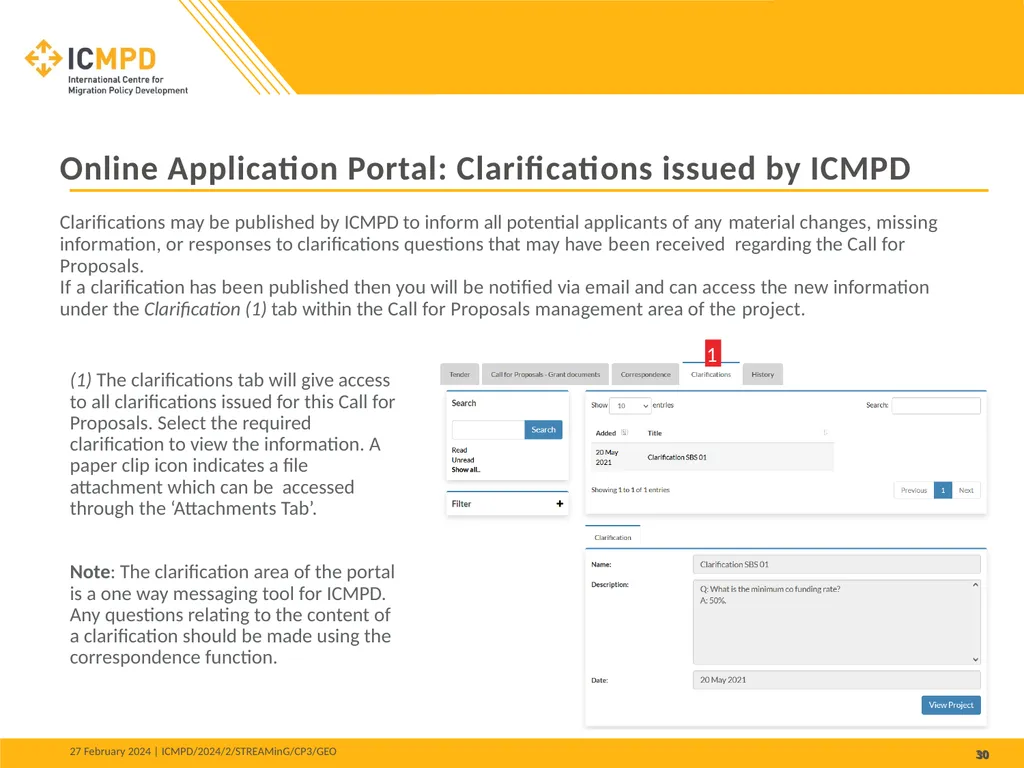Filter by Unread clarifications
The width and height of the screenshot is (1024, 768).
coord(462,460)
